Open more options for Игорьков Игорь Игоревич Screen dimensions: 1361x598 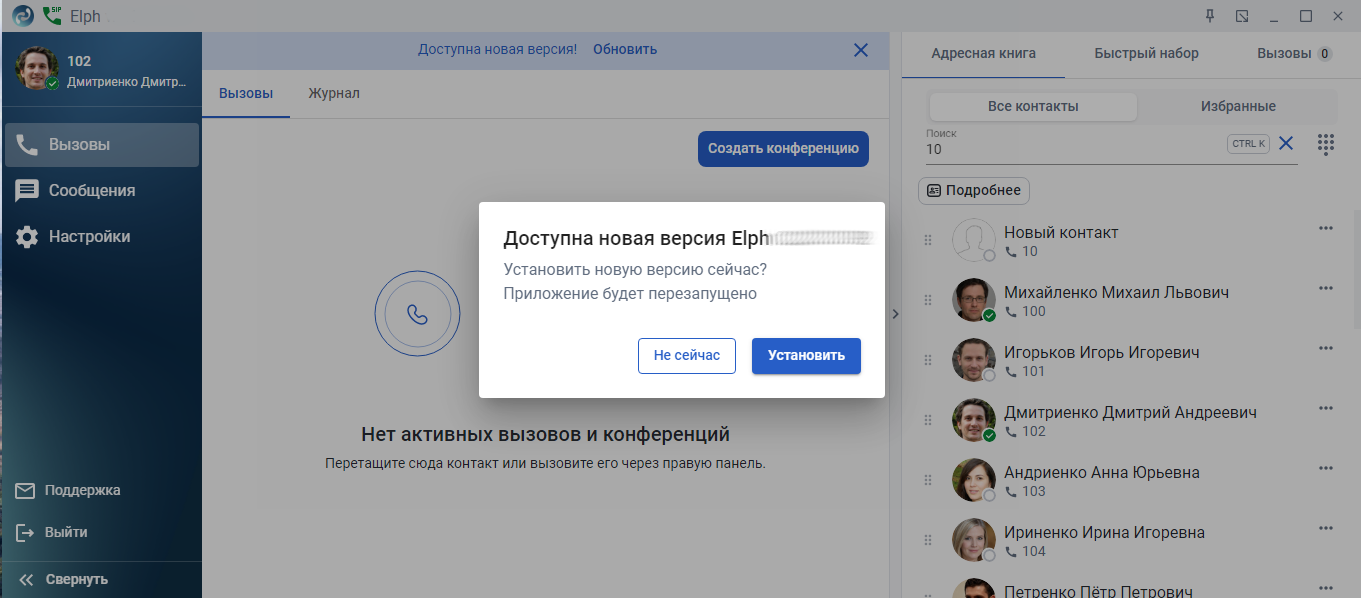point(1326,349)
